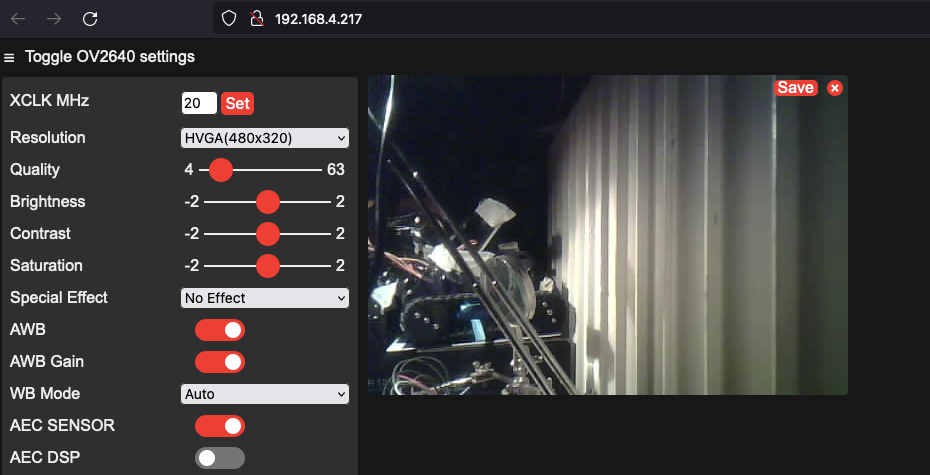Image resolution: width=930 pixels, height=475 pixels.
Task: Click the camera stream image
Action: pos(607,235)
